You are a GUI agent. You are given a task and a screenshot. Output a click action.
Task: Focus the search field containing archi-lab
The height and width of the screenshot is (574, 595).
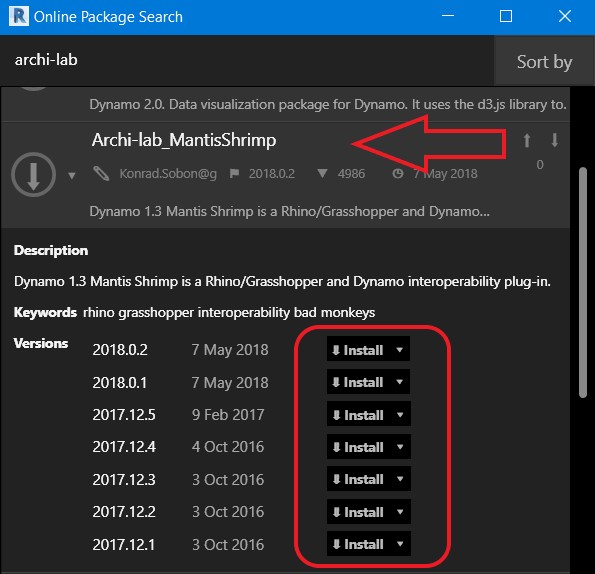pos(247,60)
